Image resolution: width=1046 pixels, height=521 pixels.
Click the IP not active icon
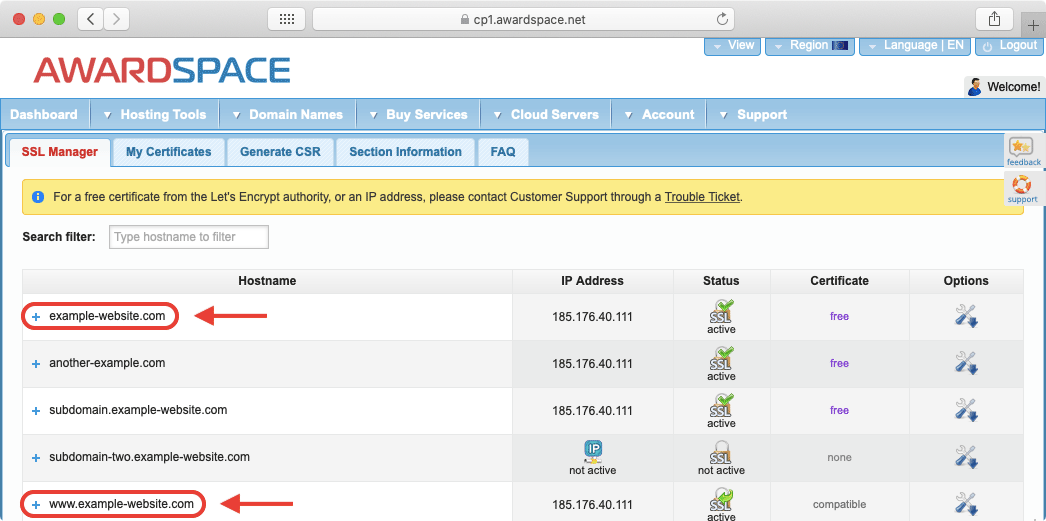tap(592, 451)
